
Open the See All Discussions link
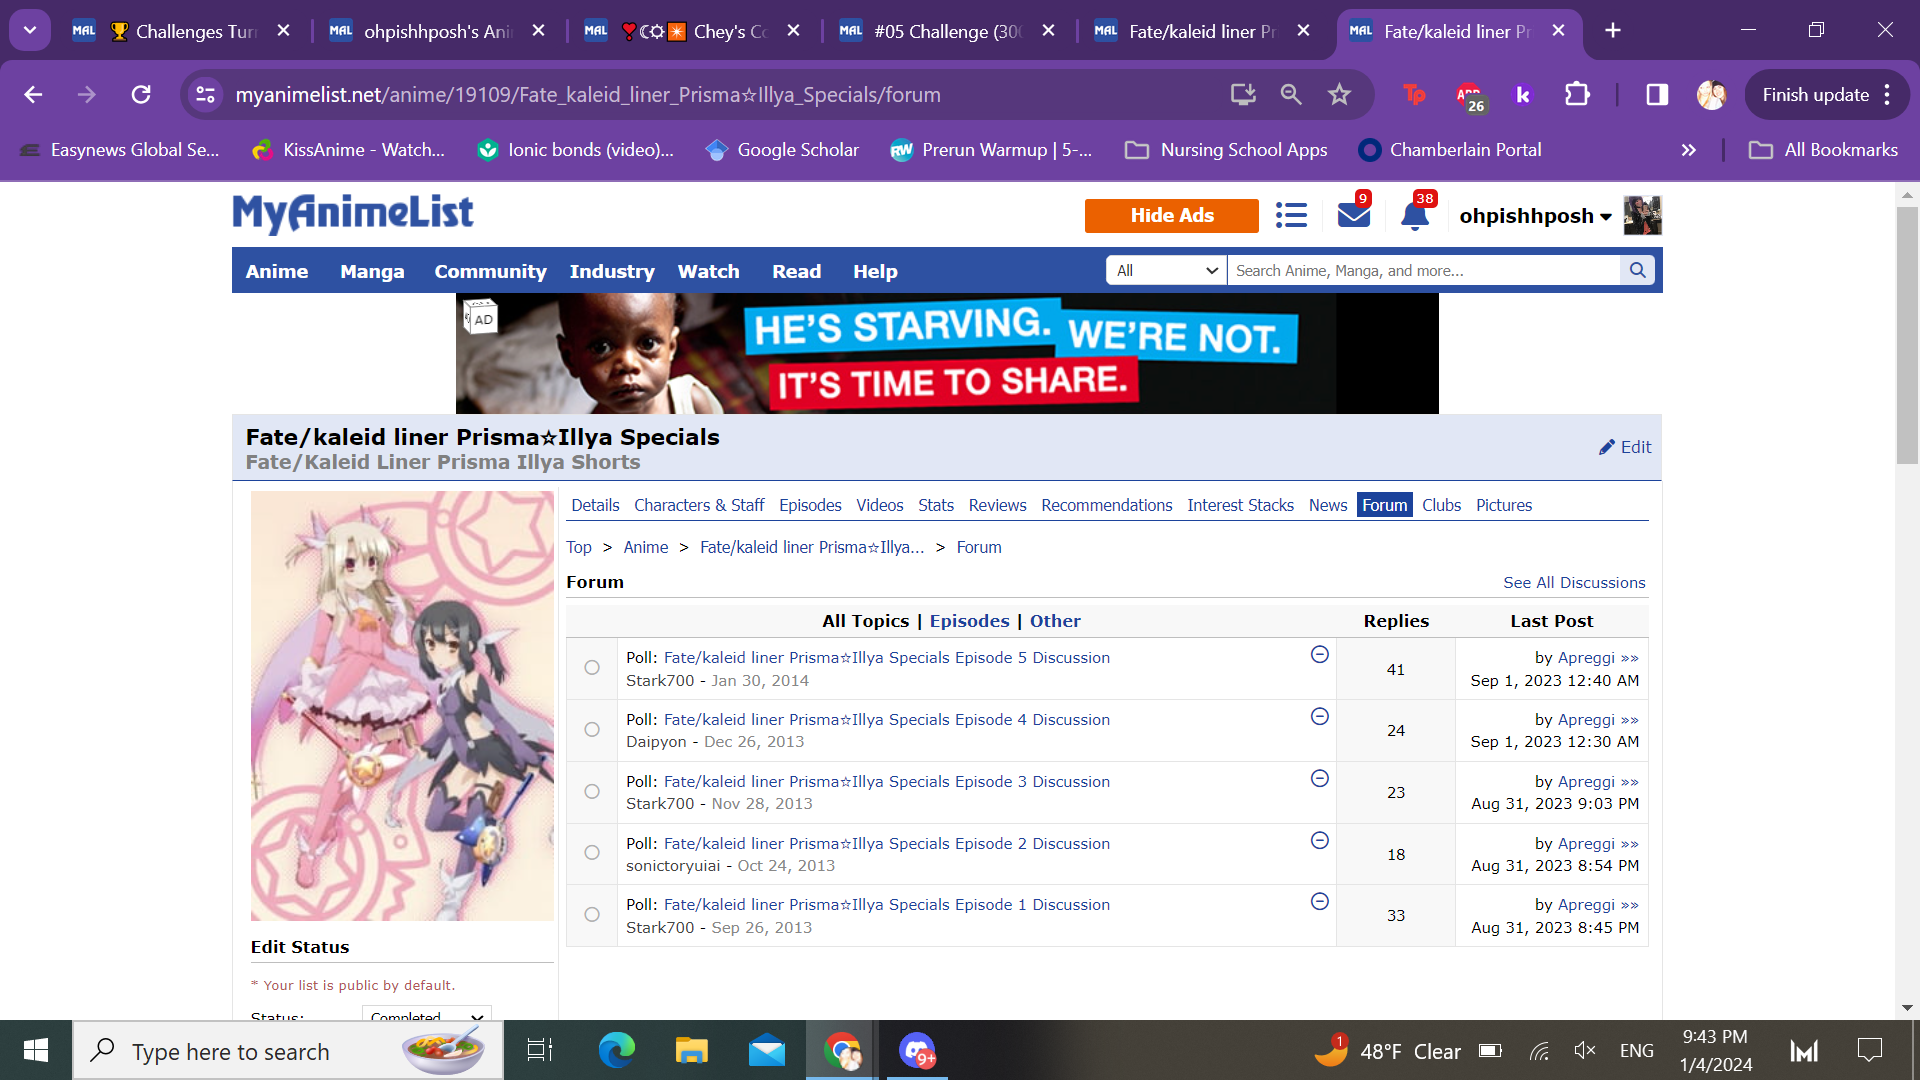(1573, 582)
